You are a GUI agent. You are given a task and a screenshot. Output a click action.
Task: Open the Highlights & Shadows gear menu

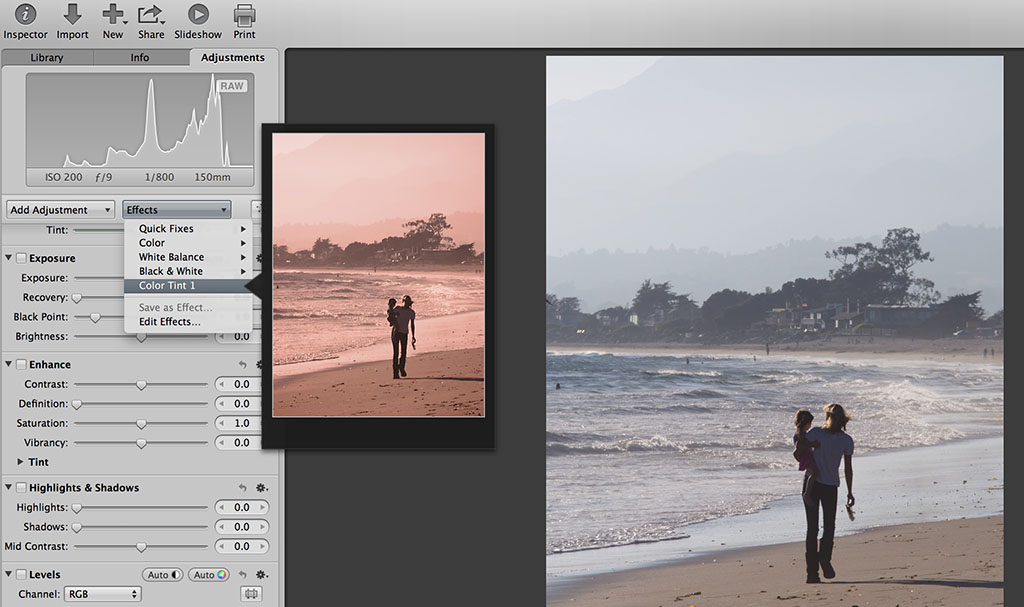(262, 488)
